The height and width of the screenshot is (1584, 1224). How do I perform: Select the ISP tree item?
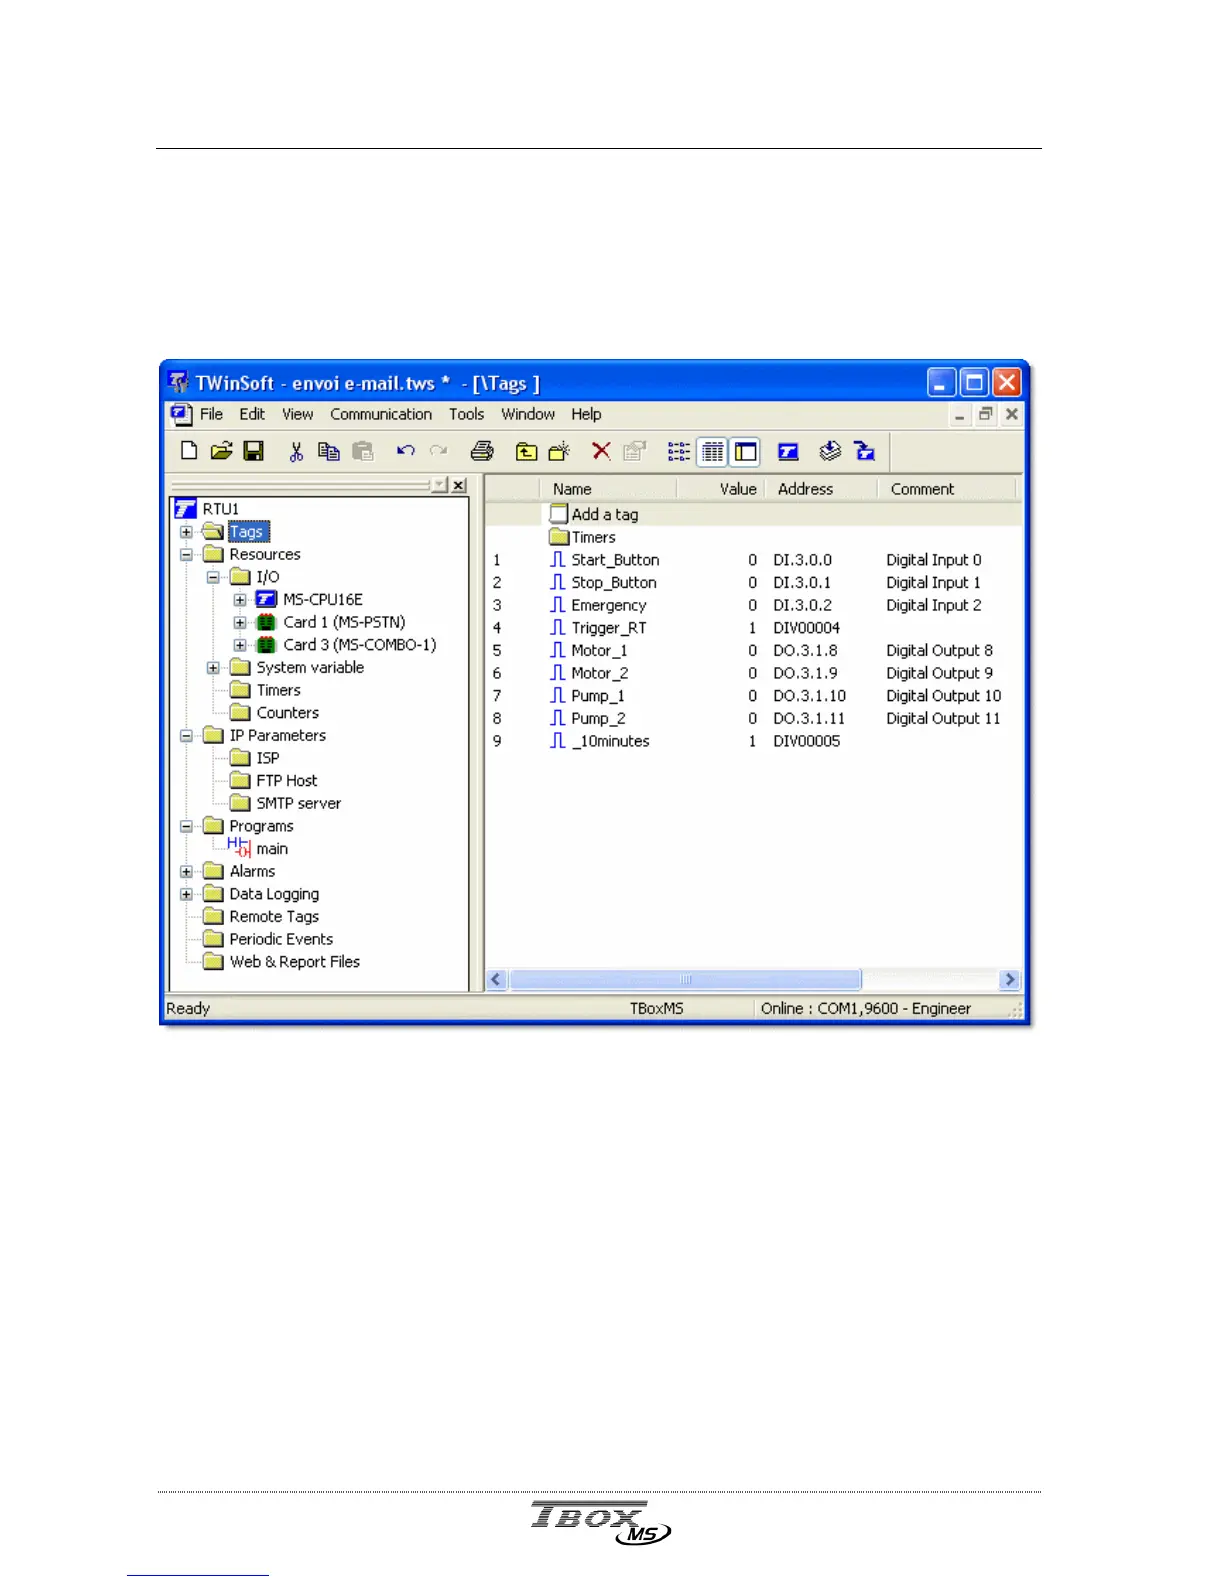click(267, 758)
